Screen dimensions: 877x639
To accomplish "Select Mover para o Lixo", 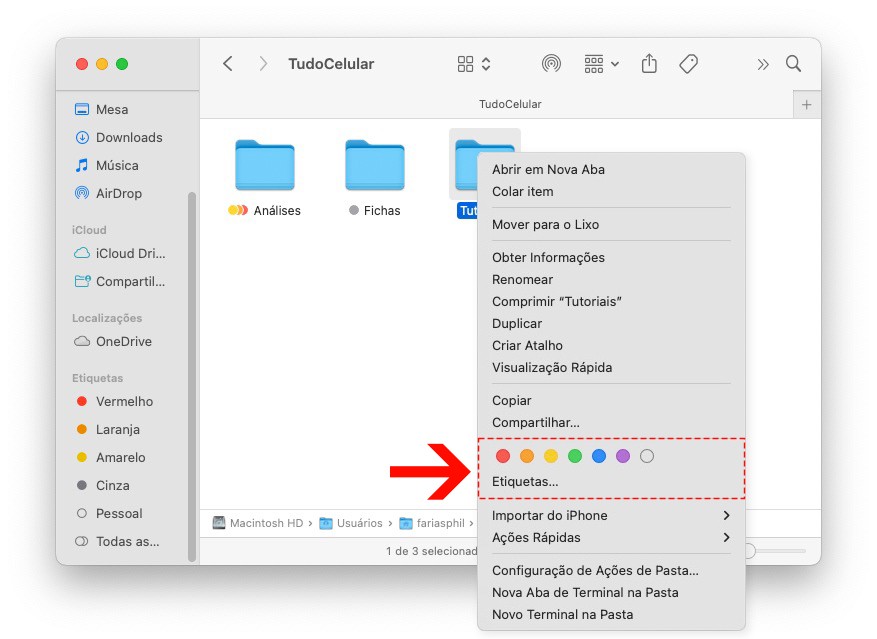I will coord(545,224).
